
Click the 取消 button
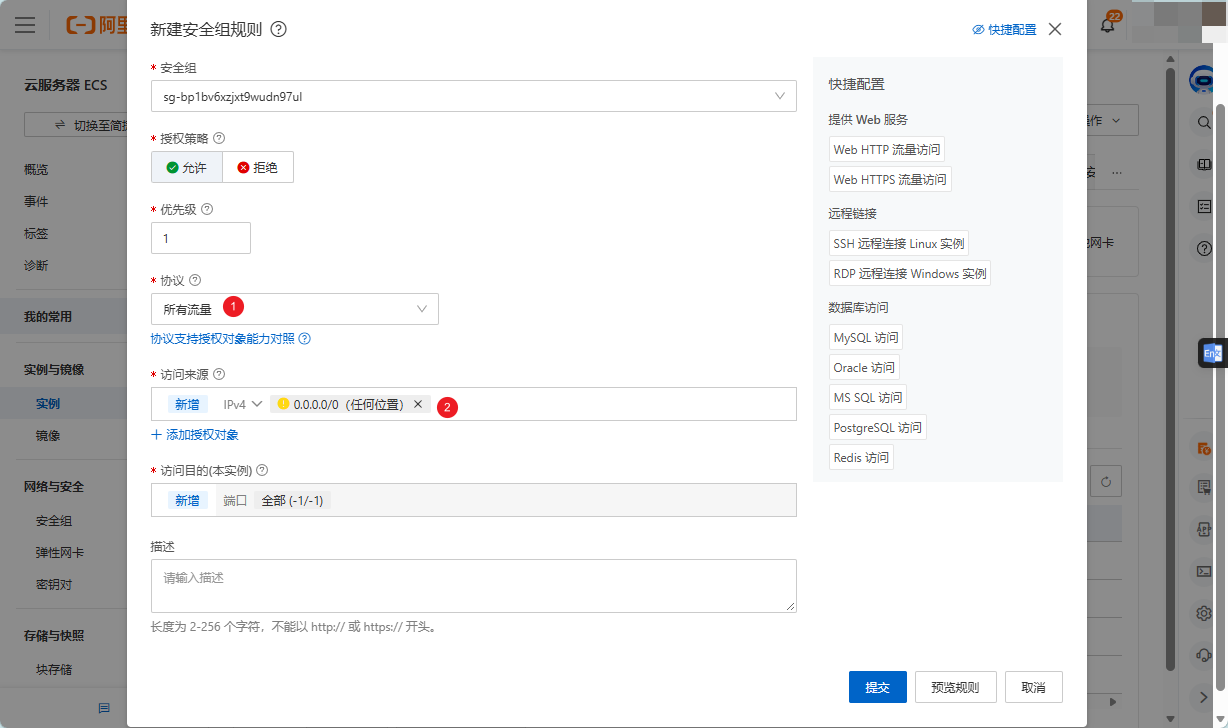click(1033, 687)
